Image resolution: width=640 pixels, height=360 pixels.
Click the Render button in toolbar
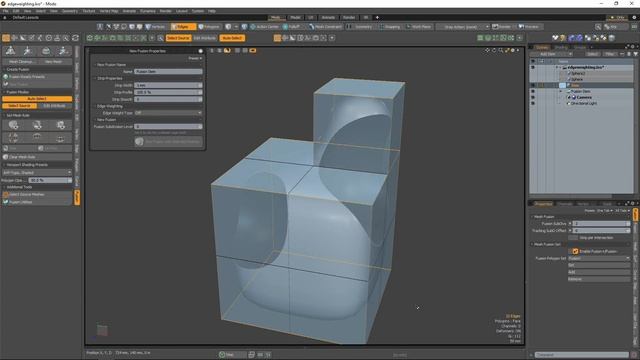502,27
